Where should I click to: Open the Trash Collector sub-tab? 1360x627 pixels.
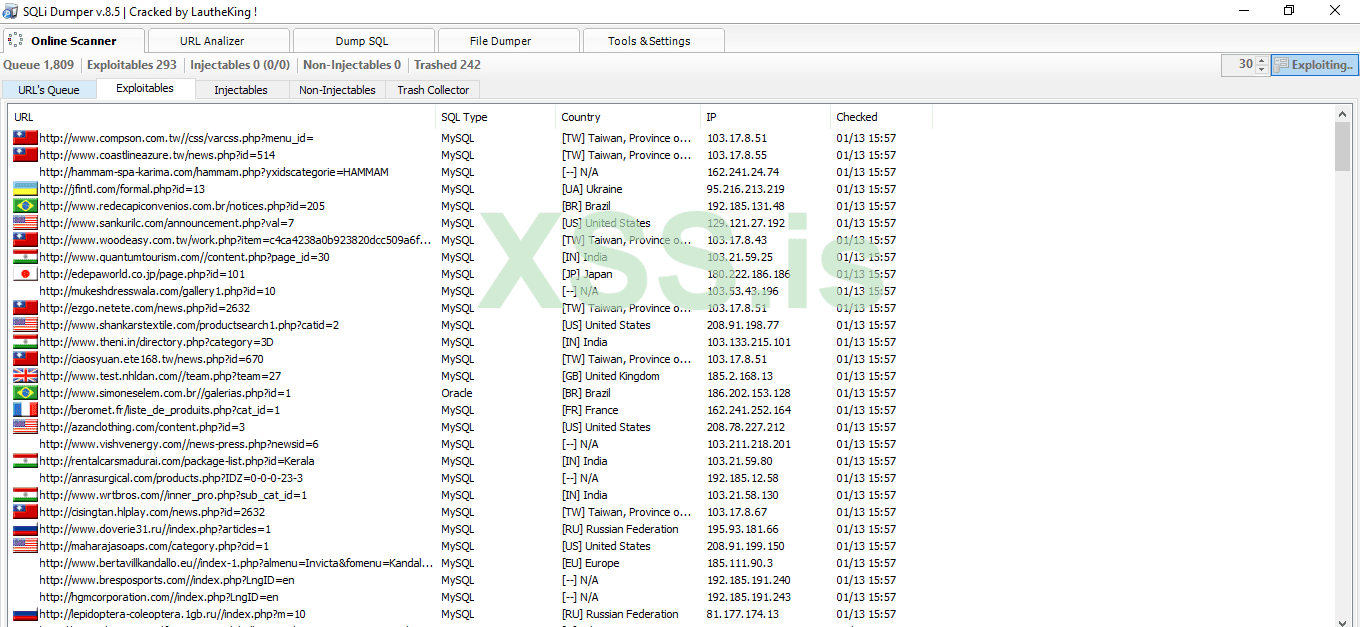point(433,90)
